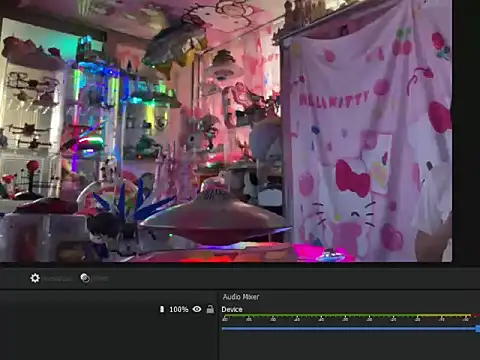Click the Properties text label in toolbar
480x360 pixels.
(58, 279)
